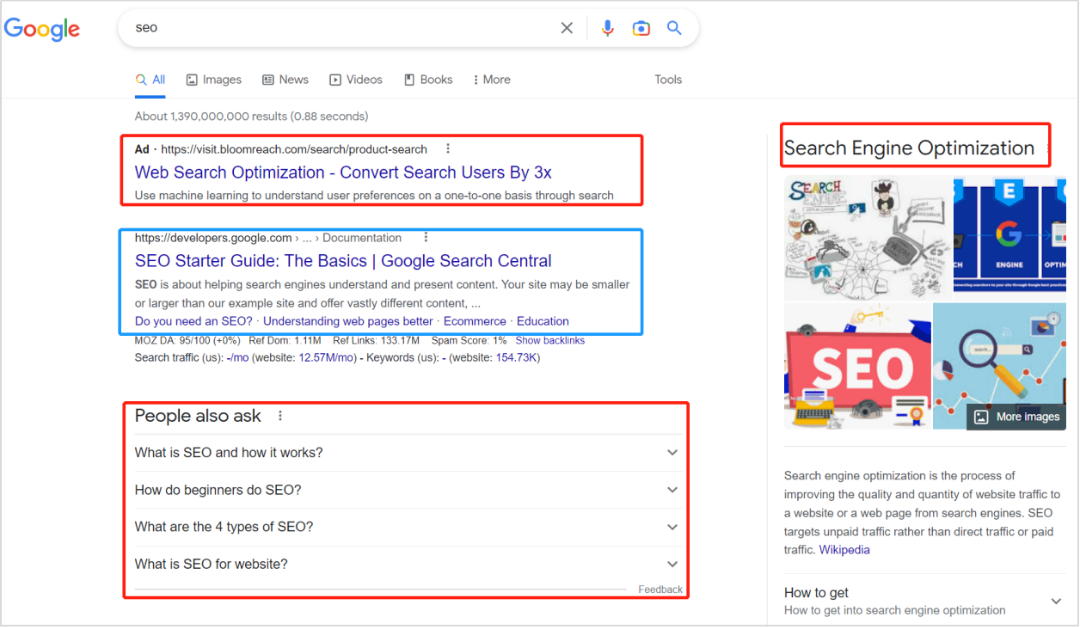
Task: Click the Google logo
Action: coord(42,29)
